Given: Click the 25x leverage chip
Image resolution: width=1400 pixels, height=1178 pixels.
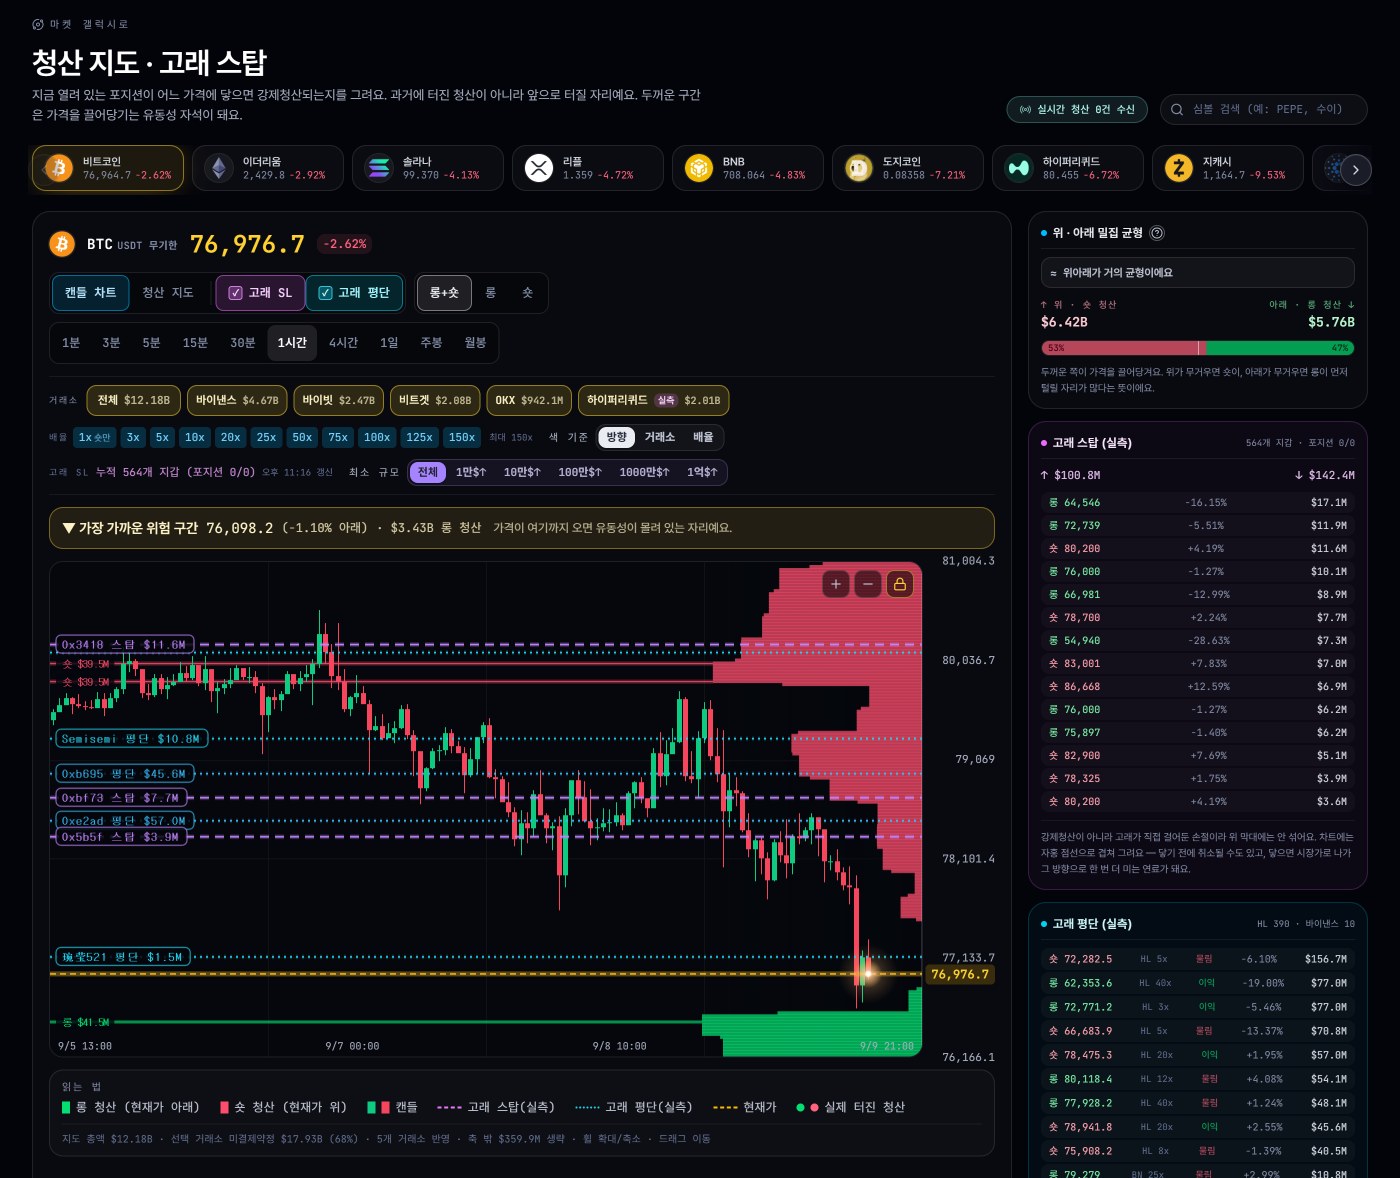Looking at the screenshot, I should [x=266, y=437].
